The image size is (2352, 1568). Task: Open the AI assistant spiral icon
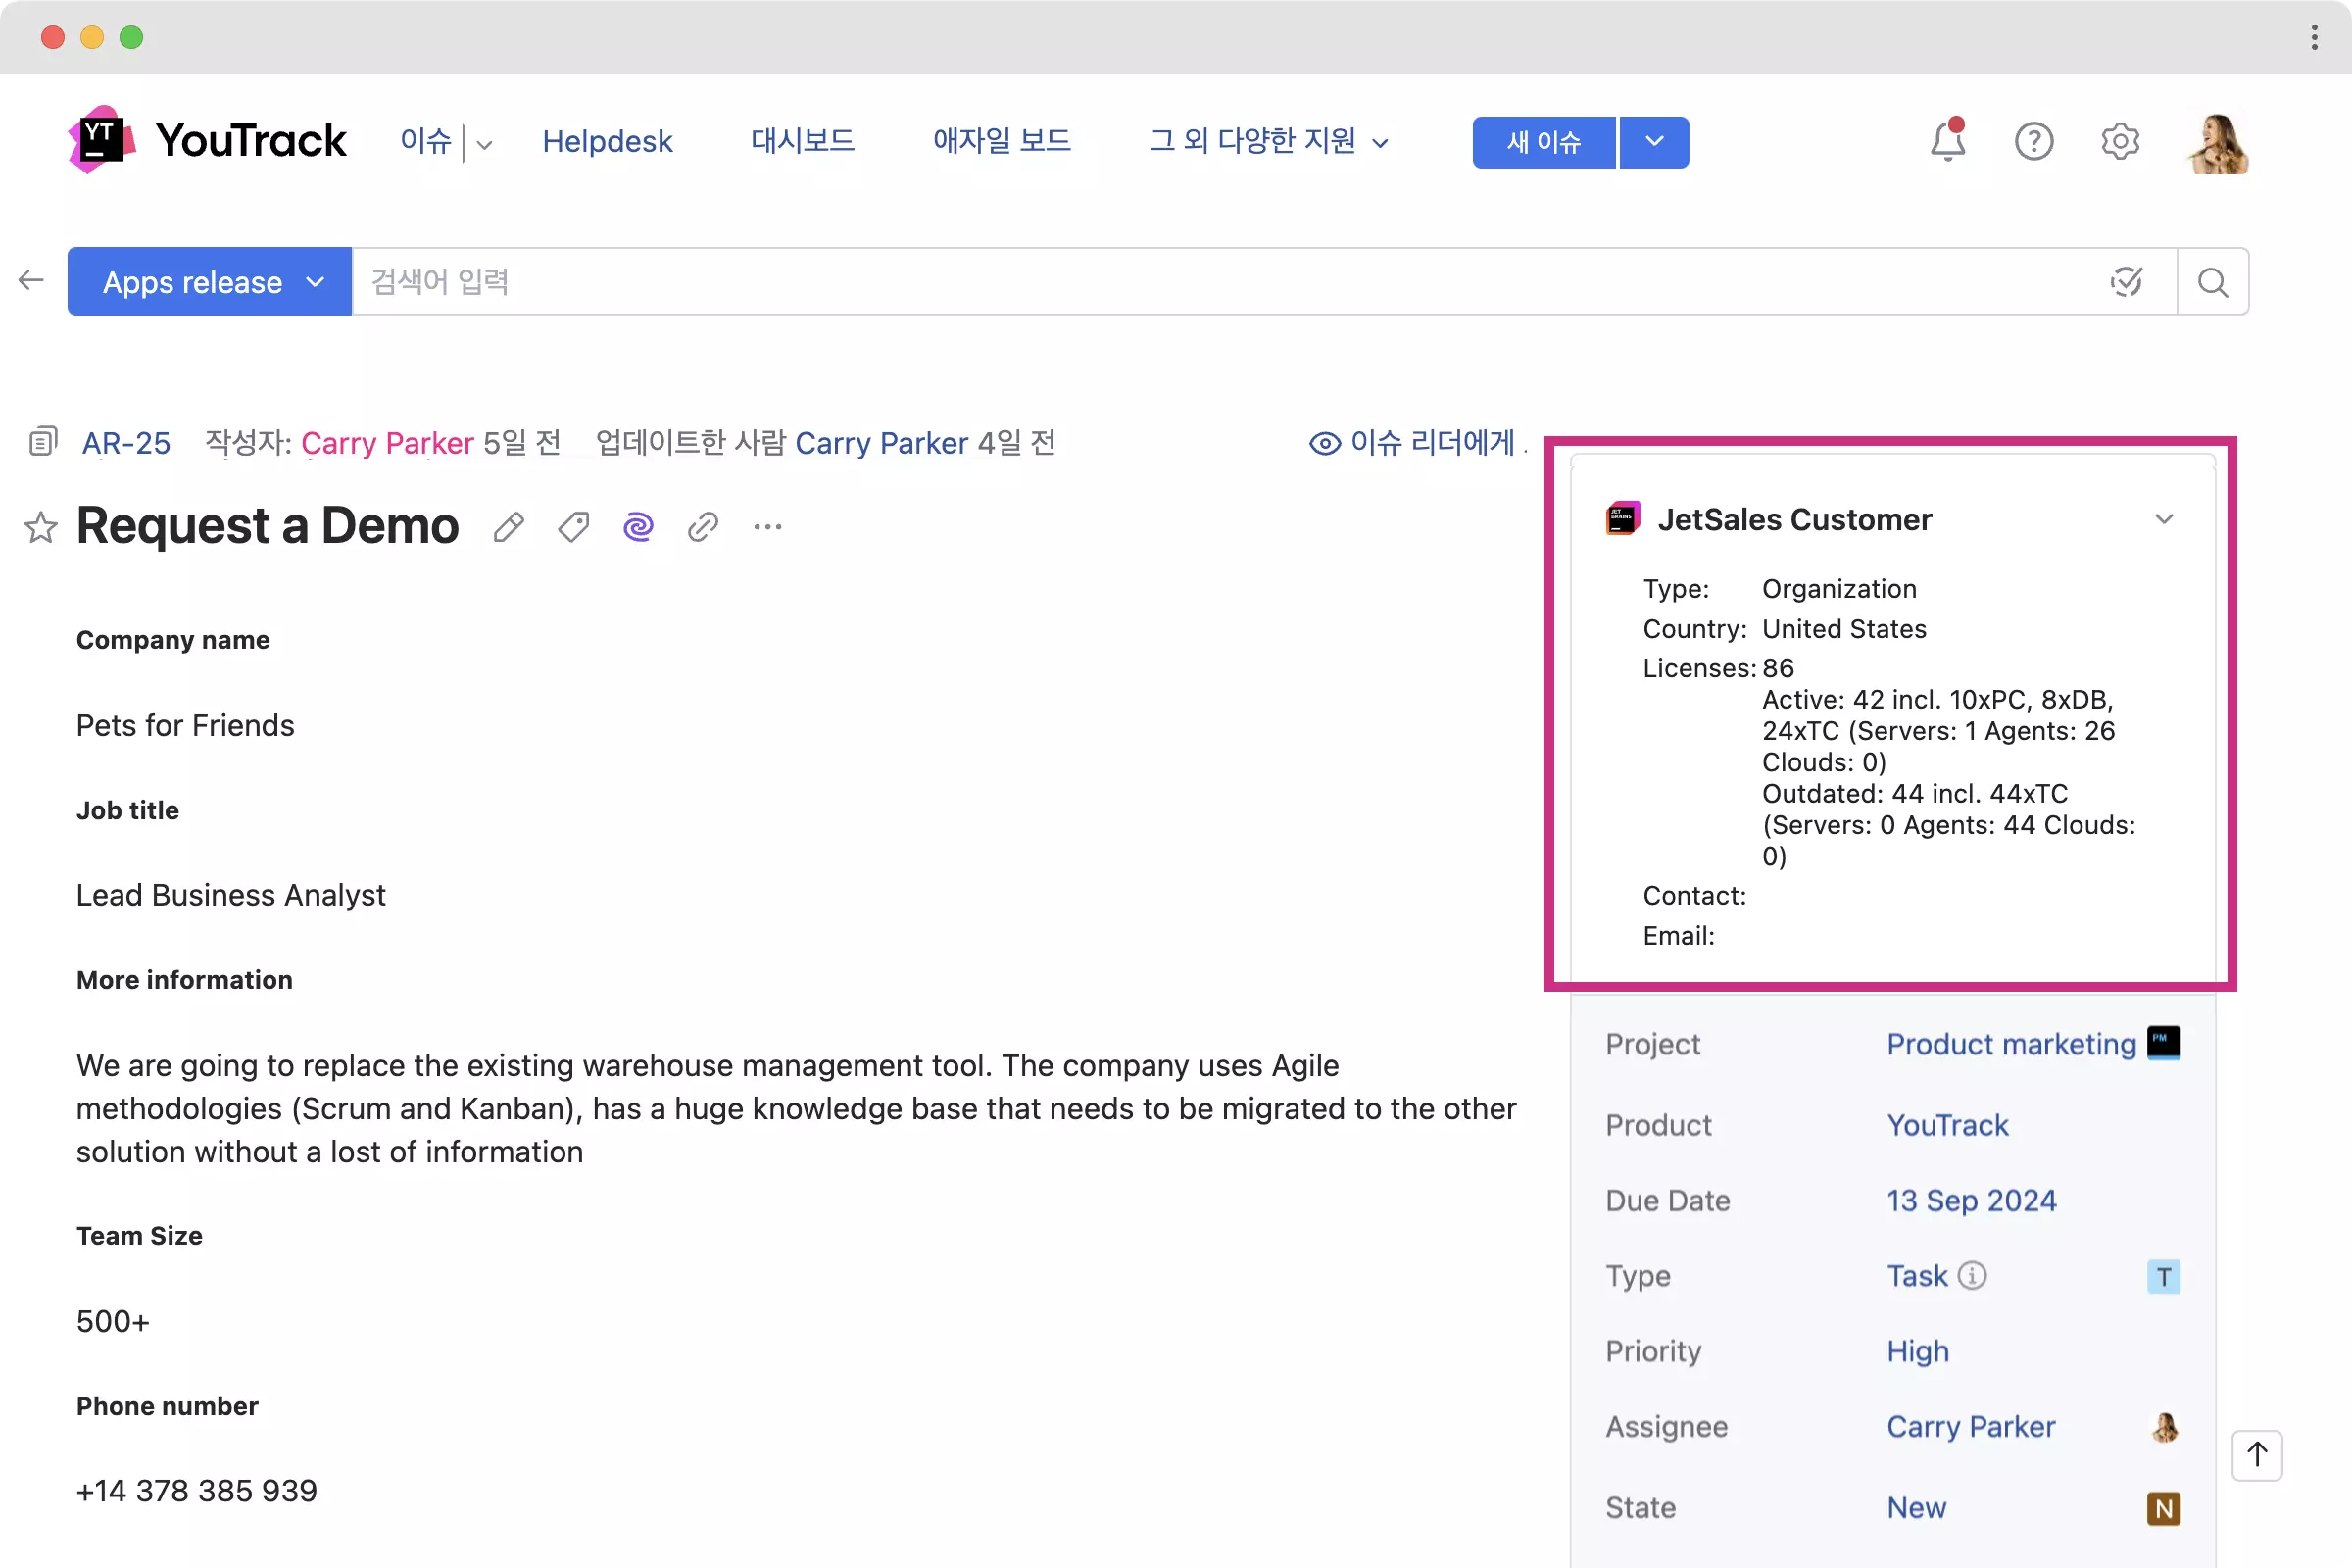pos(638,526)
